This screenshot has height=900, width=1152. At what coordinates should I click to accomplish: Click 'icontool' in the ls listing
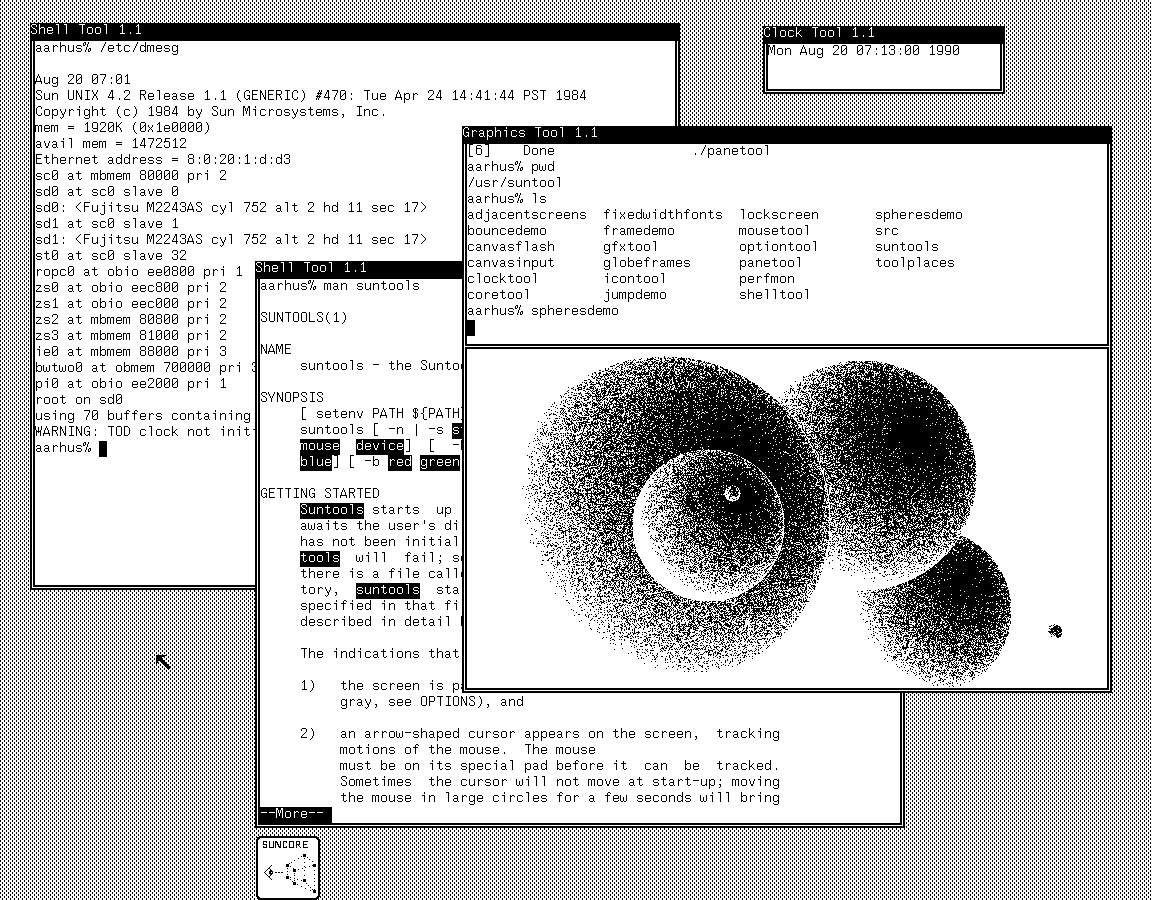pyautogui.click(x=635, y=279)
